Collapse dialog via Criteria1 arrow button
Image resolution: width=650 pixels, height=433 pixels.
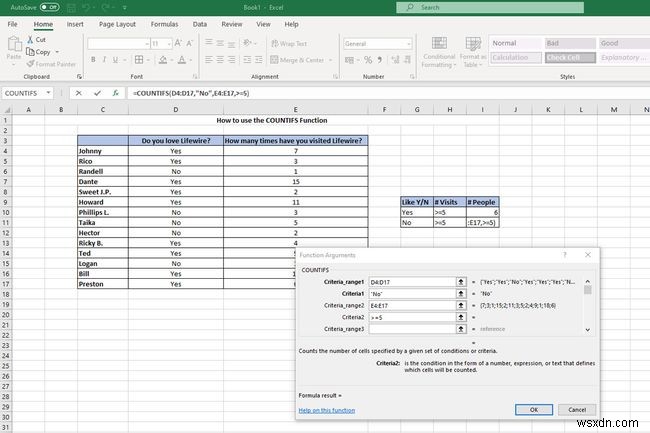coord(461,293)
